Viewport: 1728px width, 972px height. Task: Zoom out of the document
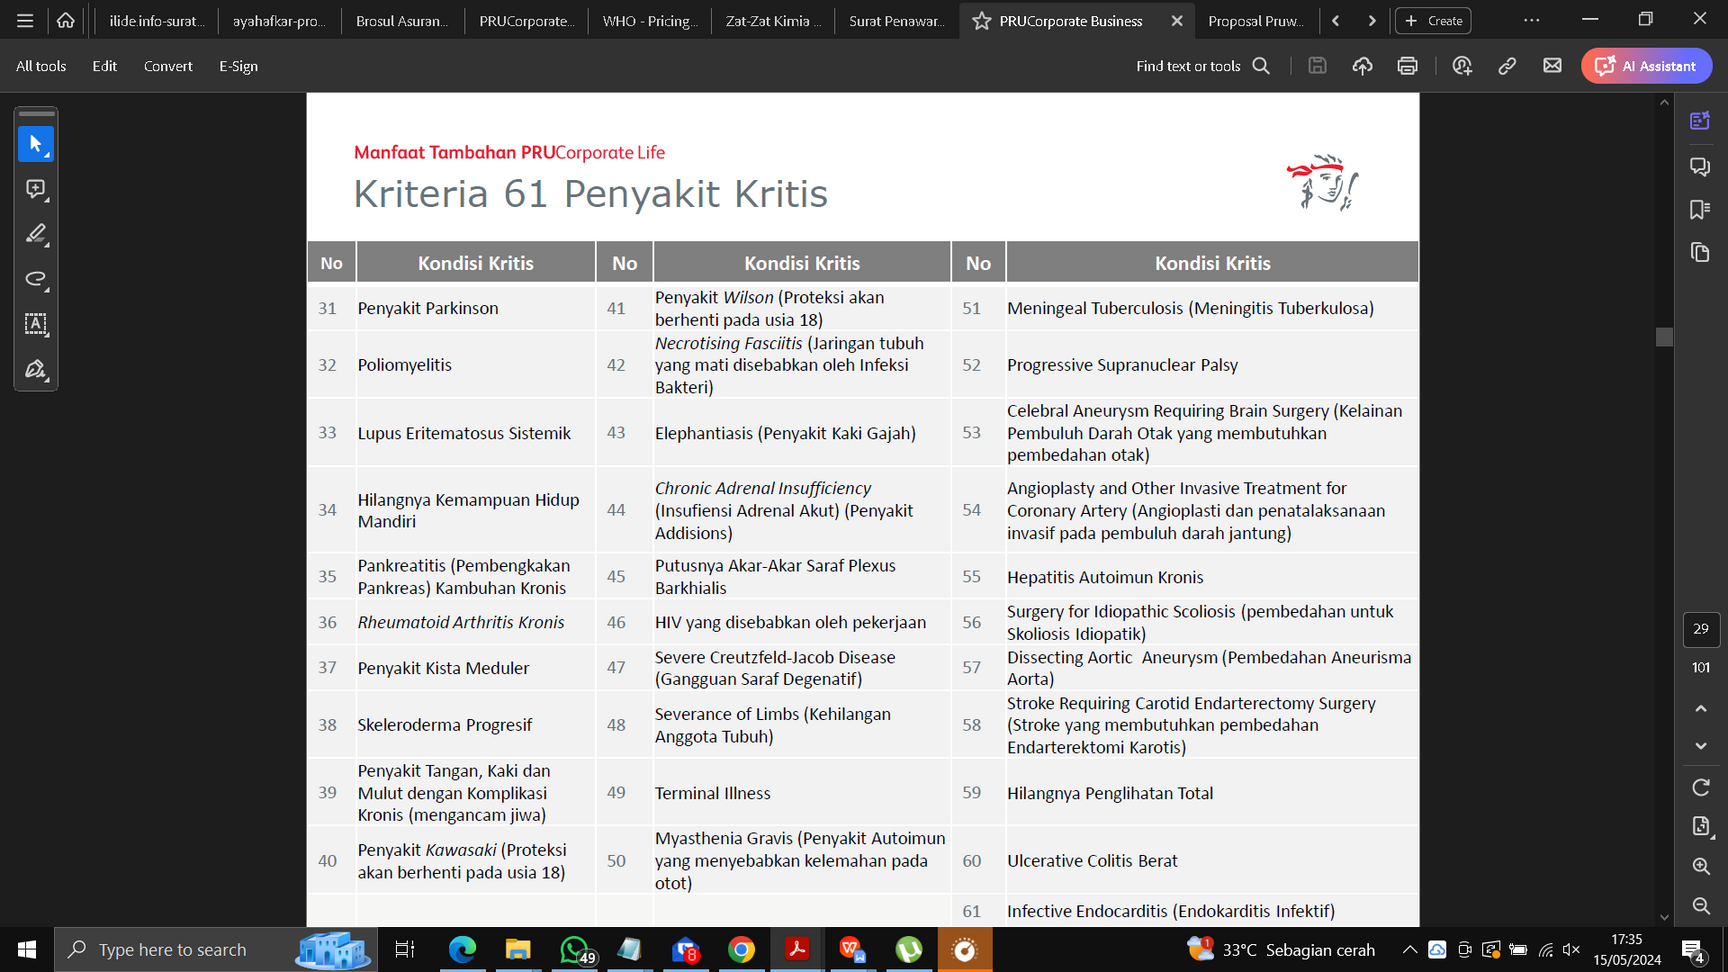coord(1701,907)
